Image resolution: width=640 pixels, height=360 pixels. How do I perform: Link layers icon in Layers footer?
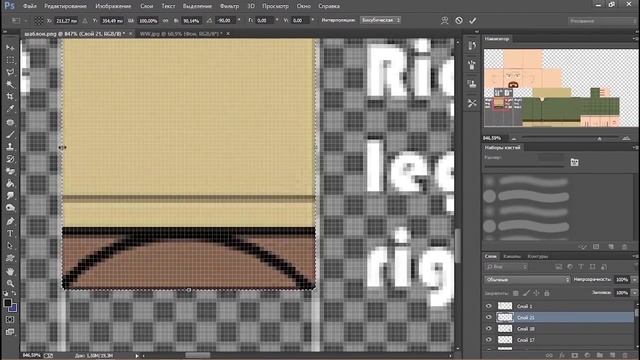point(549,356)
